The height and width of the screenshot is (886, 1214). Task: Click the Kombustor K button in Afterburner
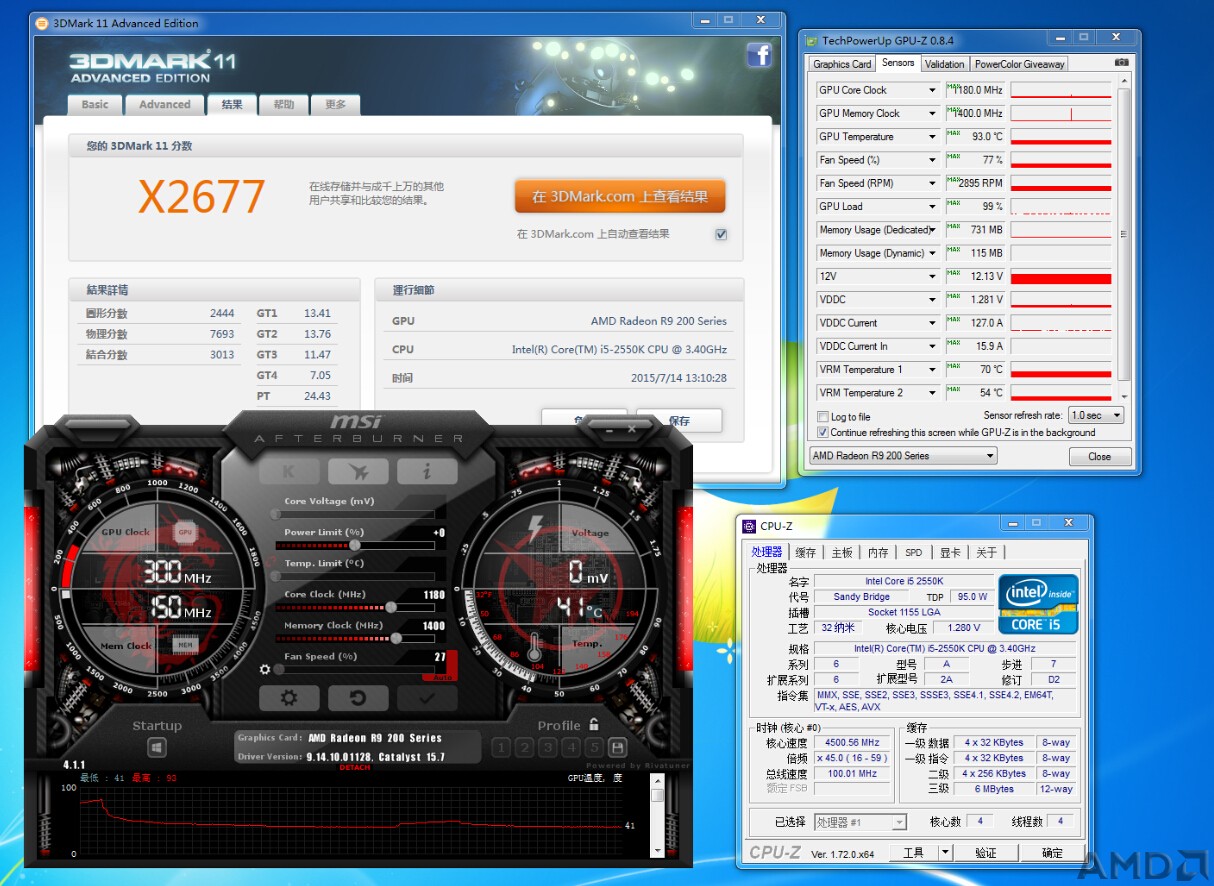point(288,471)
